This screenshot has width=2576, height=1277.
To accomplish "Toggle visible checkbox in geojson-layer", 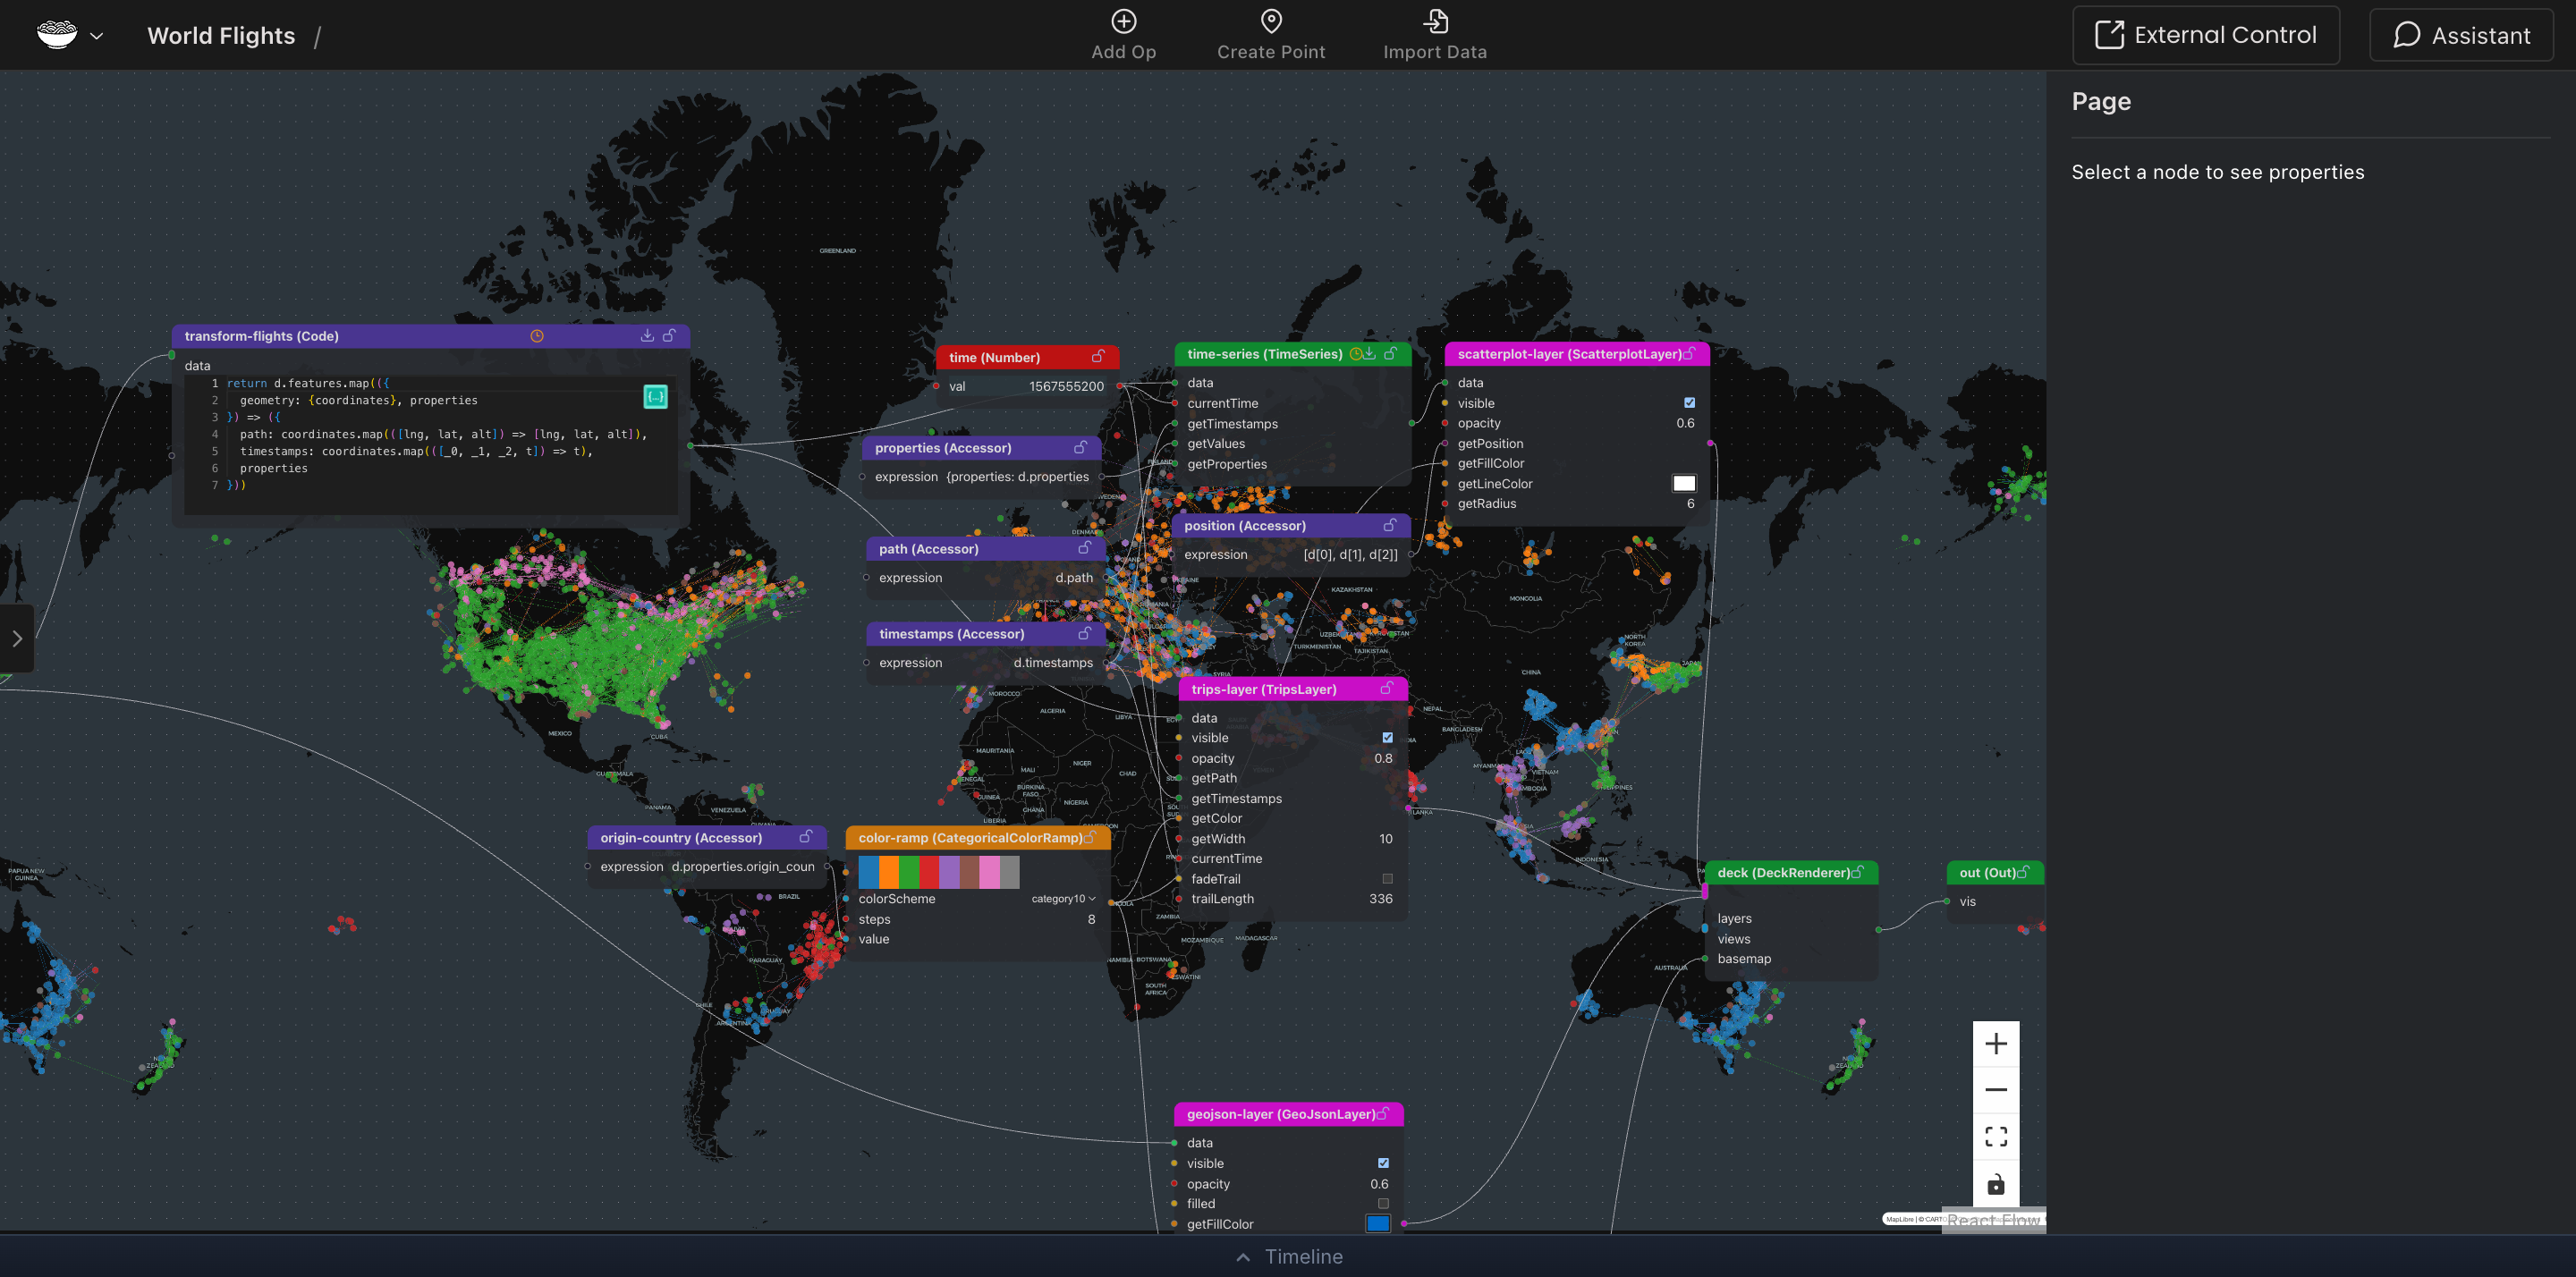I will [x=1383, y=1163].
